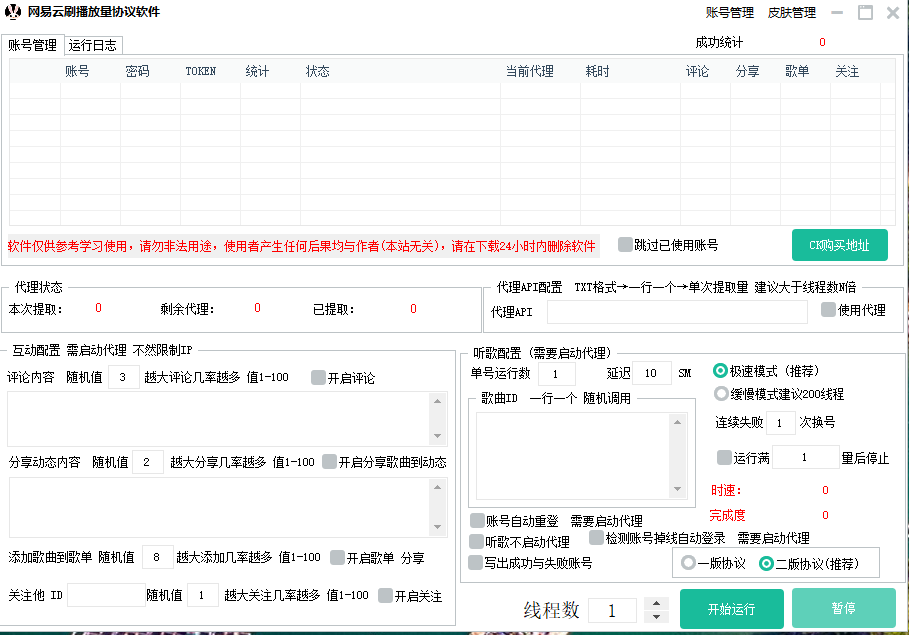Enable 账号自动重登 checkbox
909x635 pixels.
pyautogui.click(x=477, y=520)
